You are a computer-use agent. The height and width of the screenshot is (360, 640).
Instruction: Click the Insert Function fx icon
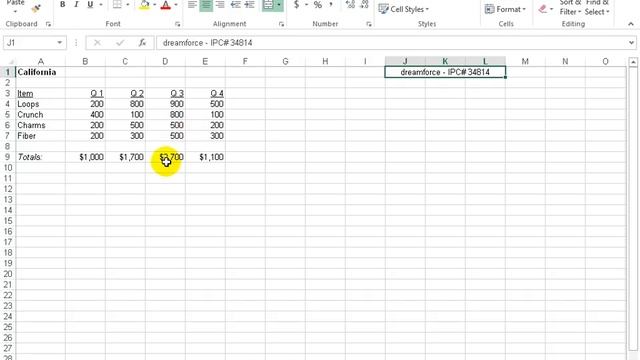coord(142,43)
